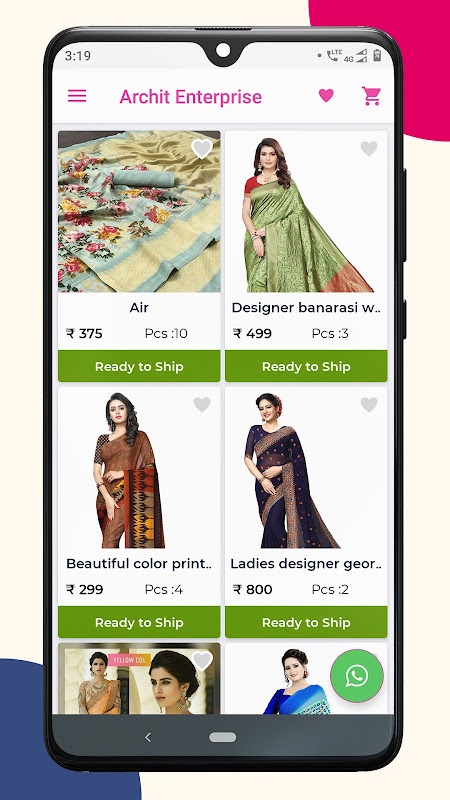Click Ready to Ship under ₹ 800 item
The image size is (450, 800).
(x=306, y=622)
